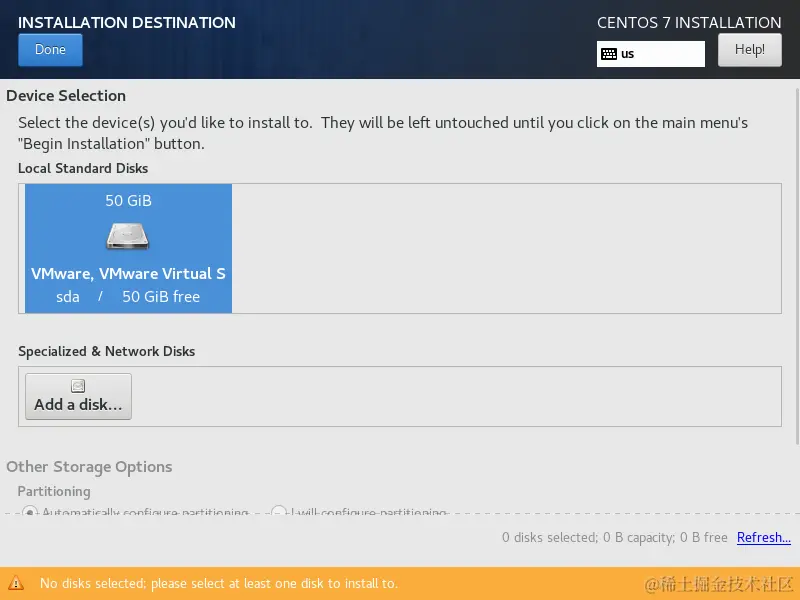Image resolution: width=800 pixels, height=600 pixels.
Task: Click the Other Storage Options heading
Action: coord(89,467)
